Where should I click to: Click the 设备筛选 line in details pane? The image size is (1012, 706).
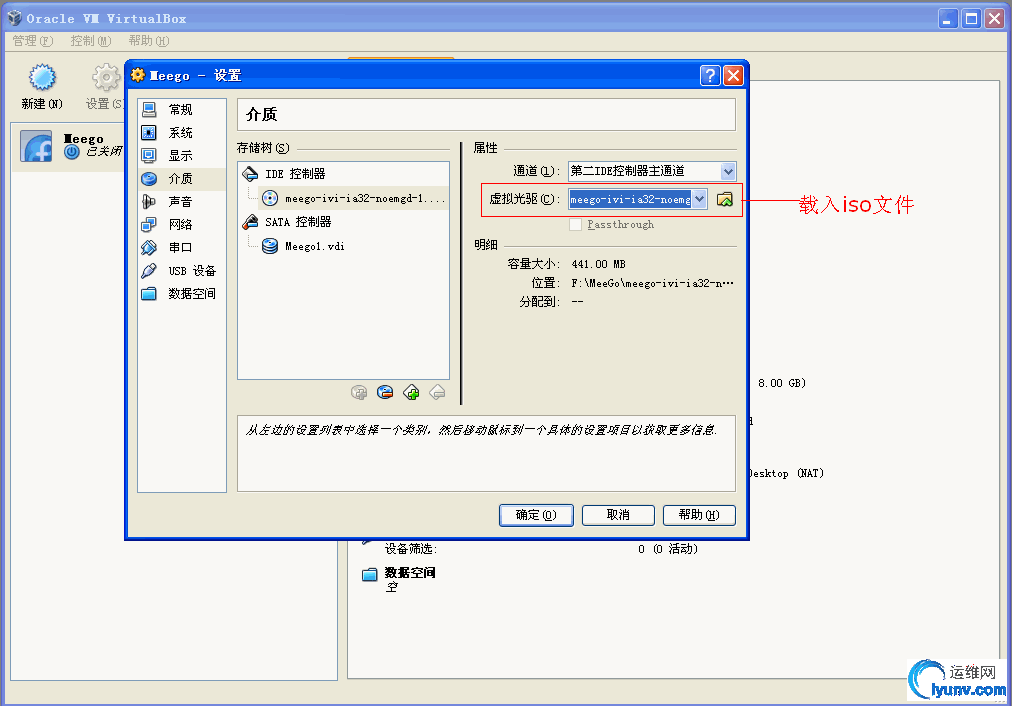point(411,549)
